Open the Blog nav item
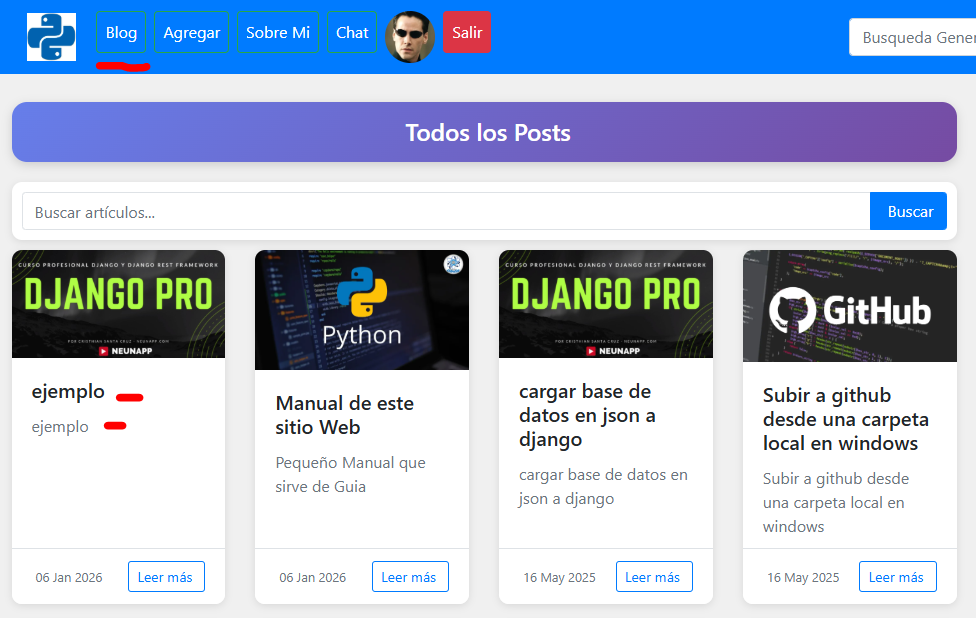This screenshot has height=618, width=976. (121, 33)
